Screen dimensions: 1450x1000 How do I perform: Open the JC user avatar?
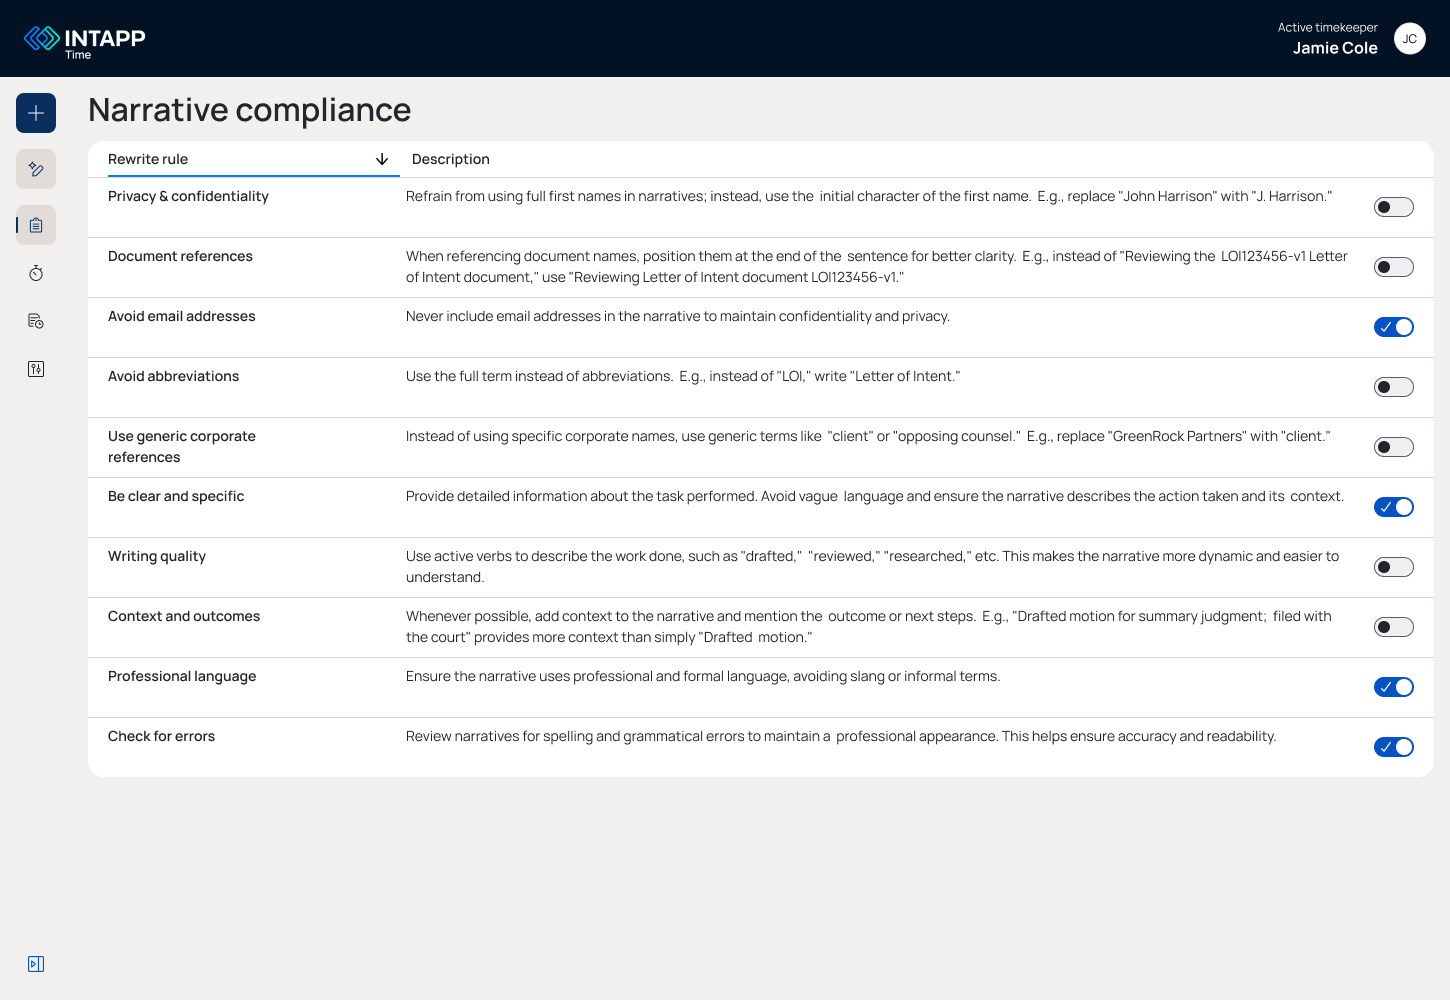(x=1410, y=39)
